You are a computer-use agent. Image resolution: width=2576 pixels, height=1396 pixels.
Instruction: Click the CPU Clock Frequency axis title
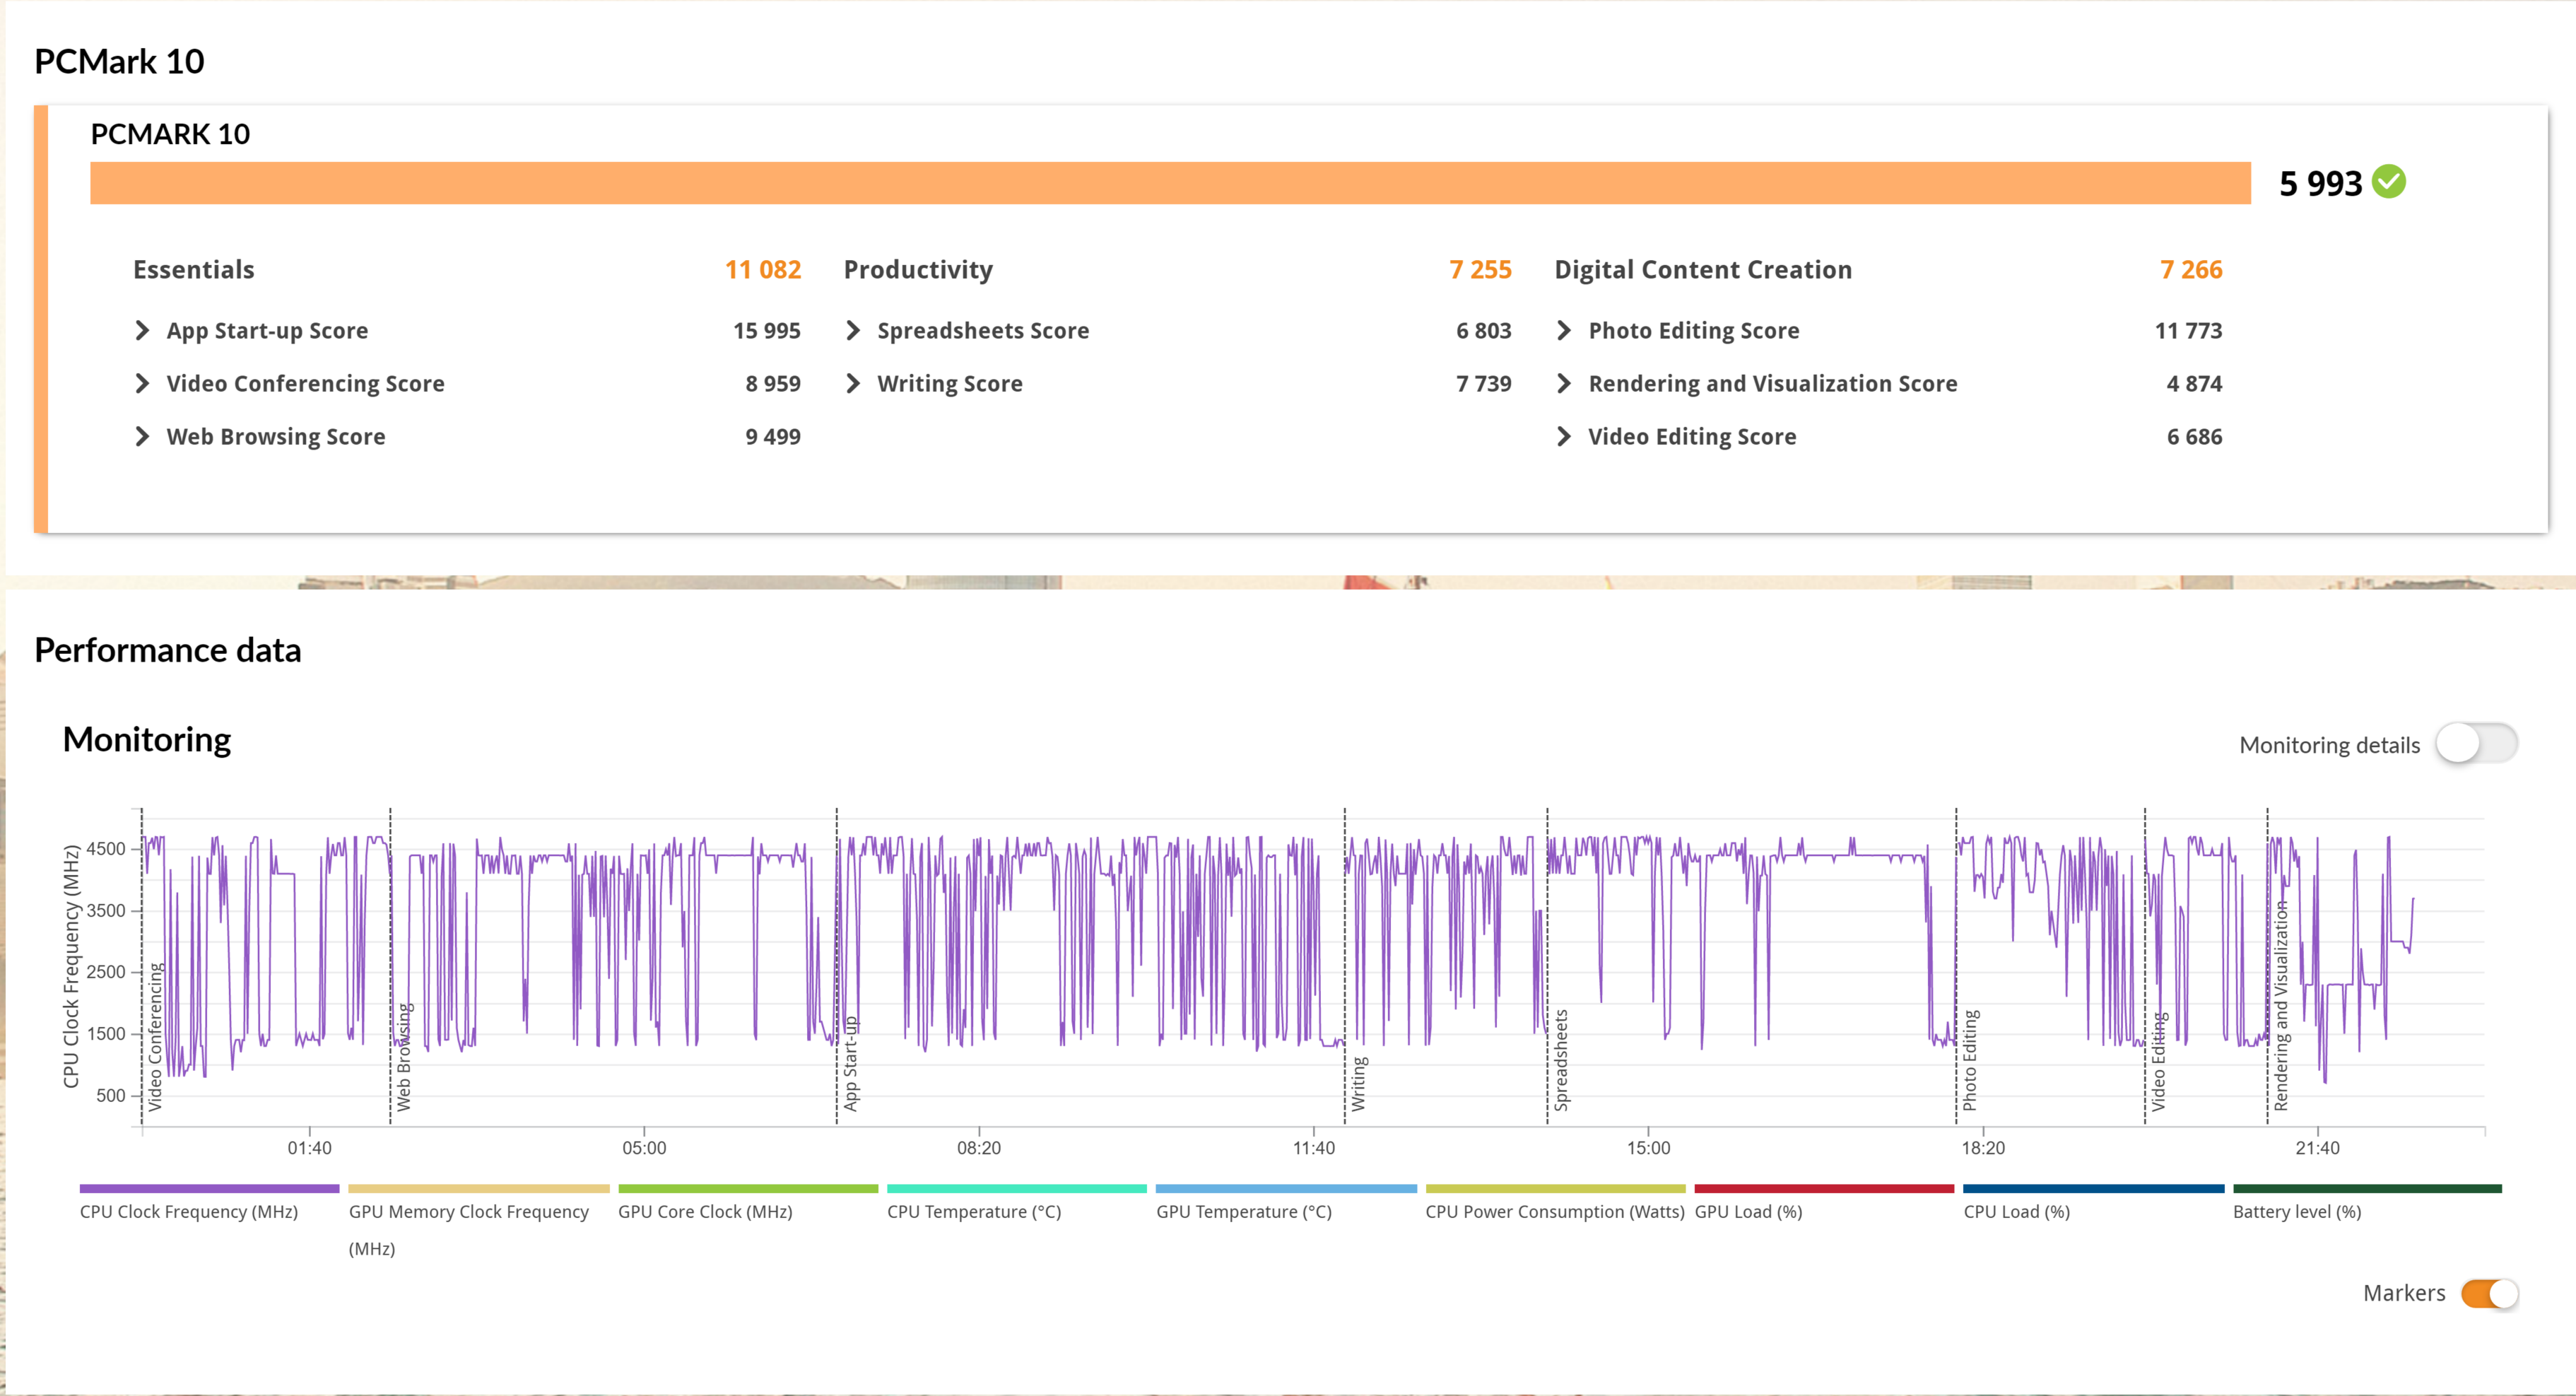tap(71, 966)
